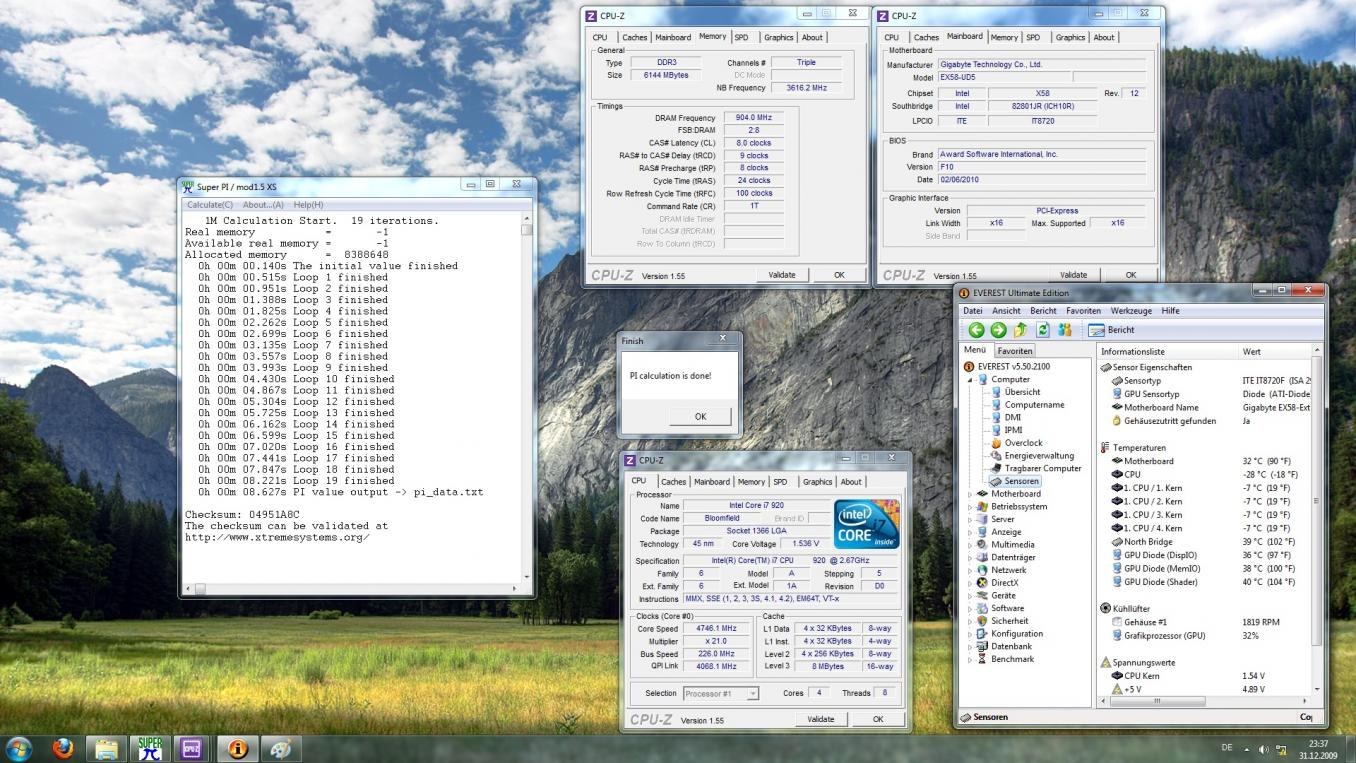Expand Multimedia node in EVEREST tree

(969, 545)
